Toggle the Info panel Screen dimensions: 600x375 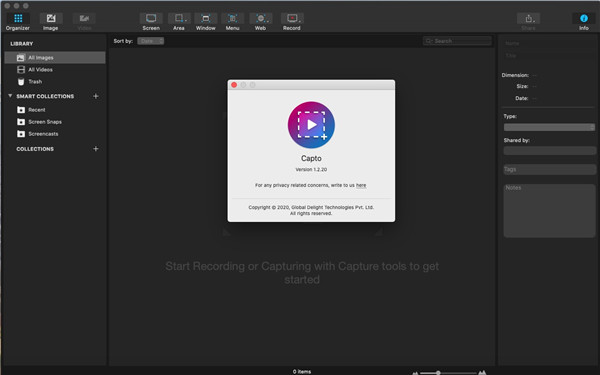click(x=584, y=22)
